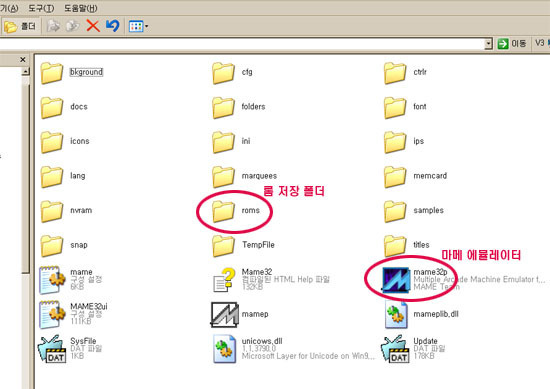
Task: Click the 이동 go button
Action: tap(512, 43)
